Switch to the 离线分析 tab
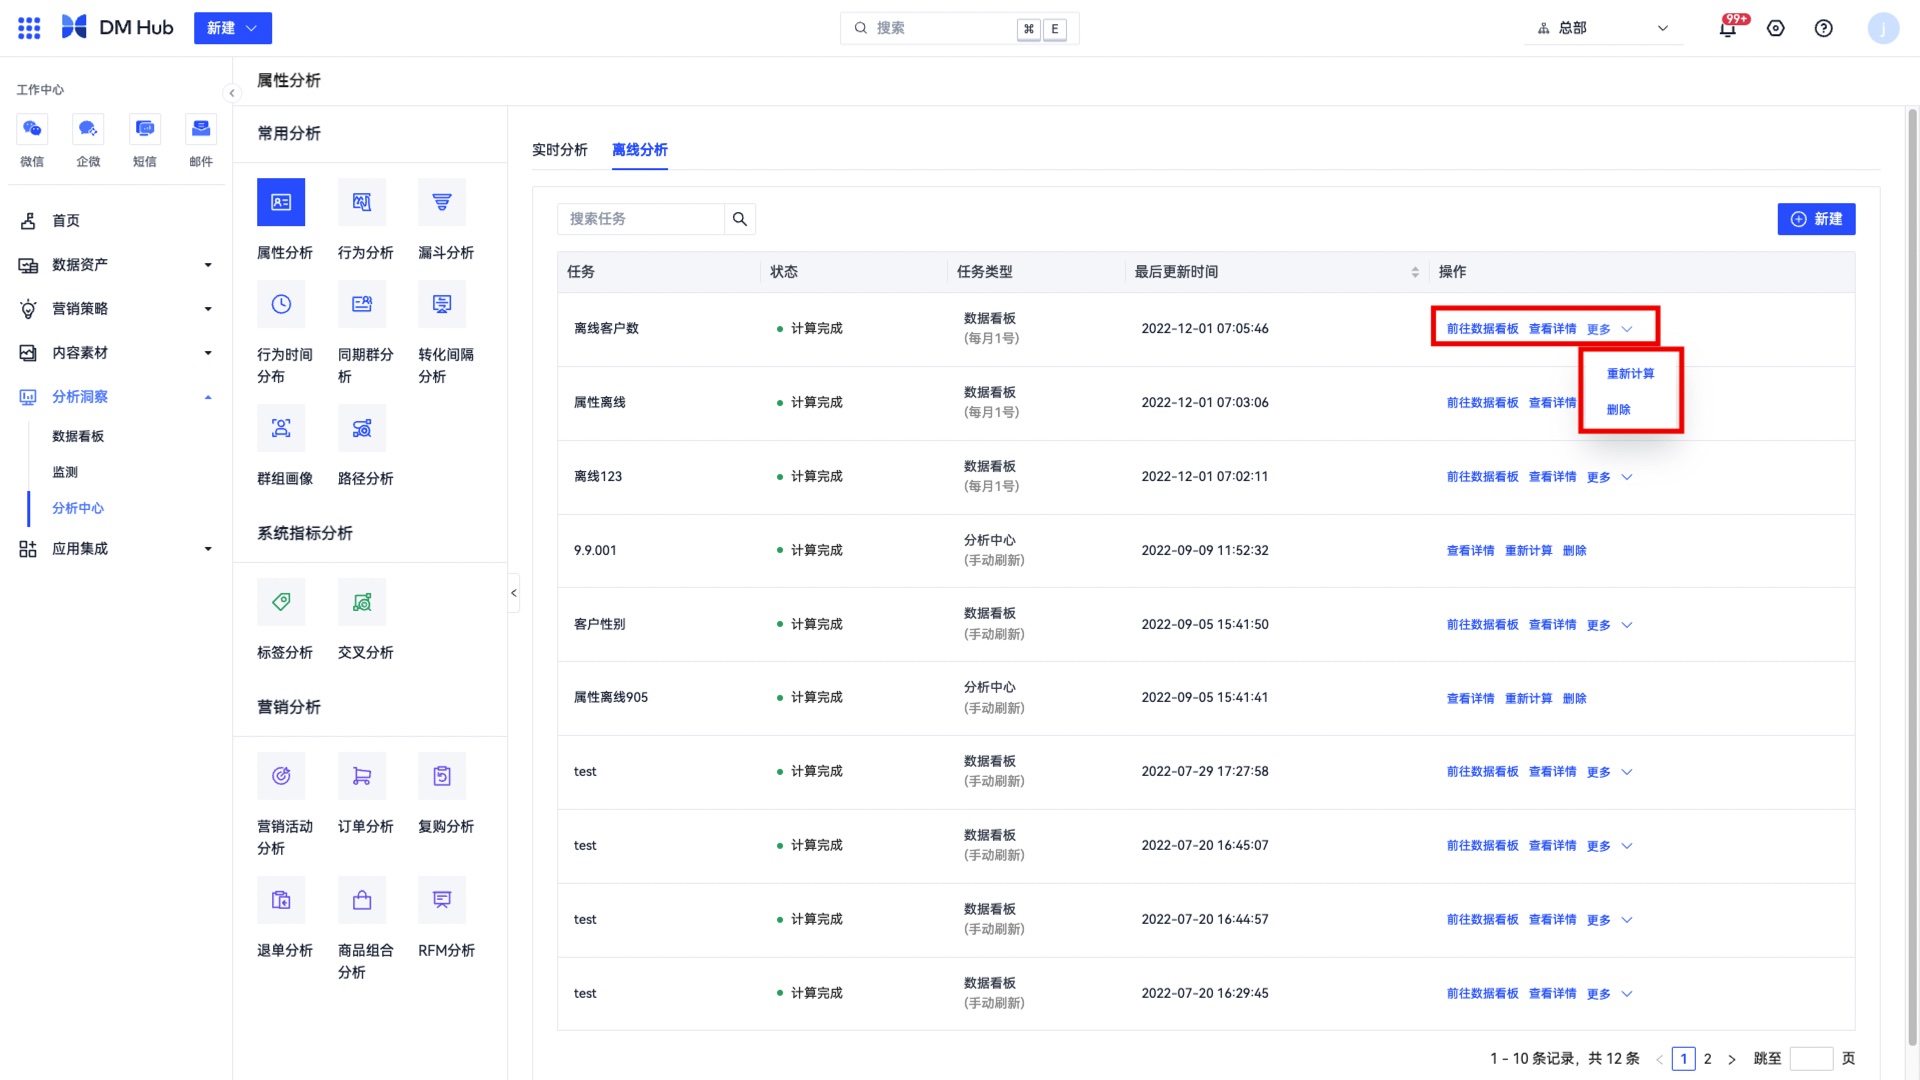 [640, 150]
